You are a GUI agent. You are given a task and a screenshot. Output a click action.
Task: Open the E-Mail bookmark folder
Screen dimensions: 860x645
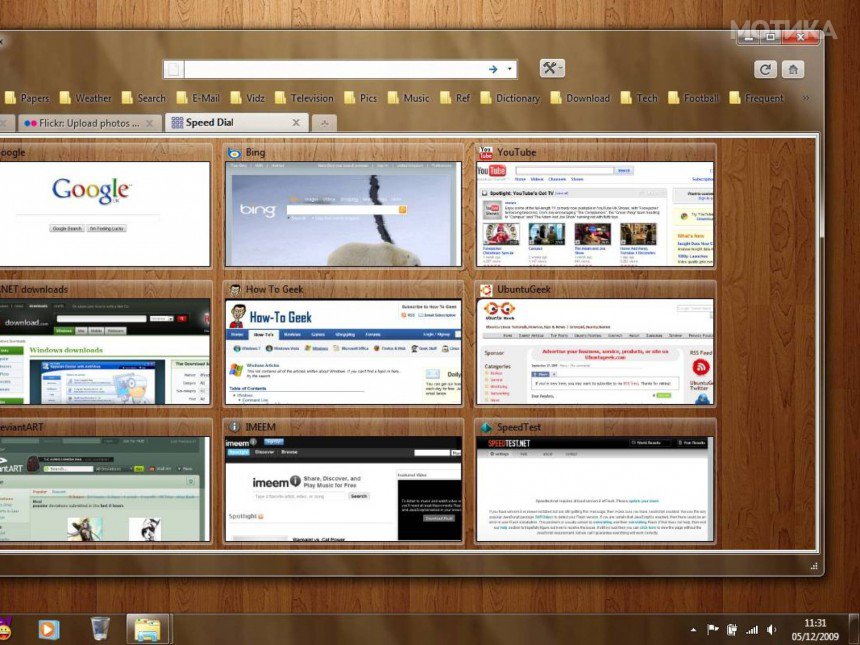198,98
